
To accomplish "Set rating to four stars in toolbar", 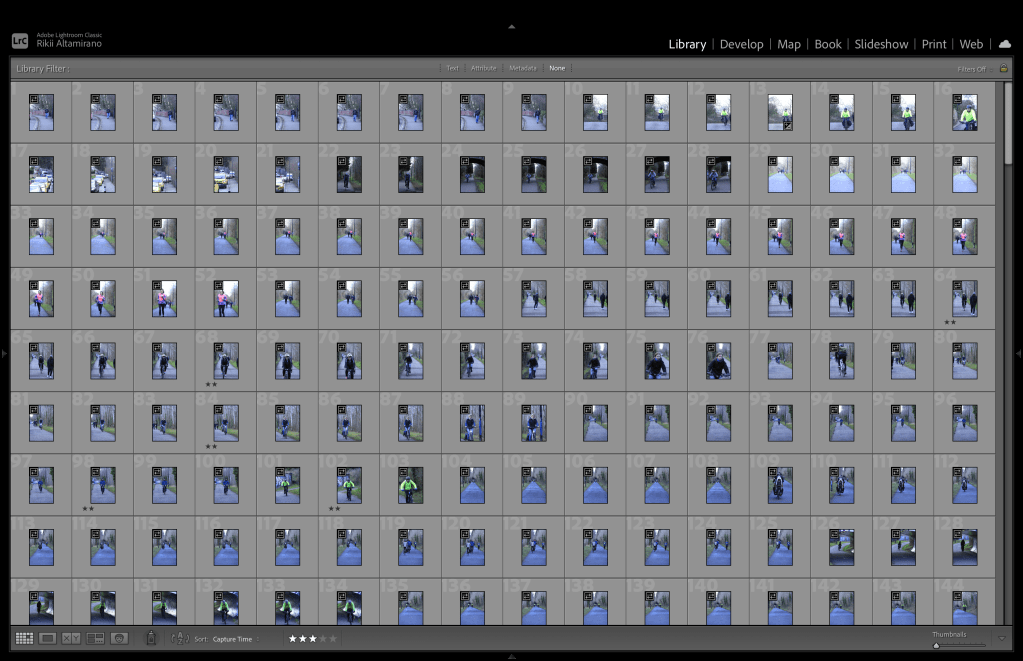I will point(322,638).
